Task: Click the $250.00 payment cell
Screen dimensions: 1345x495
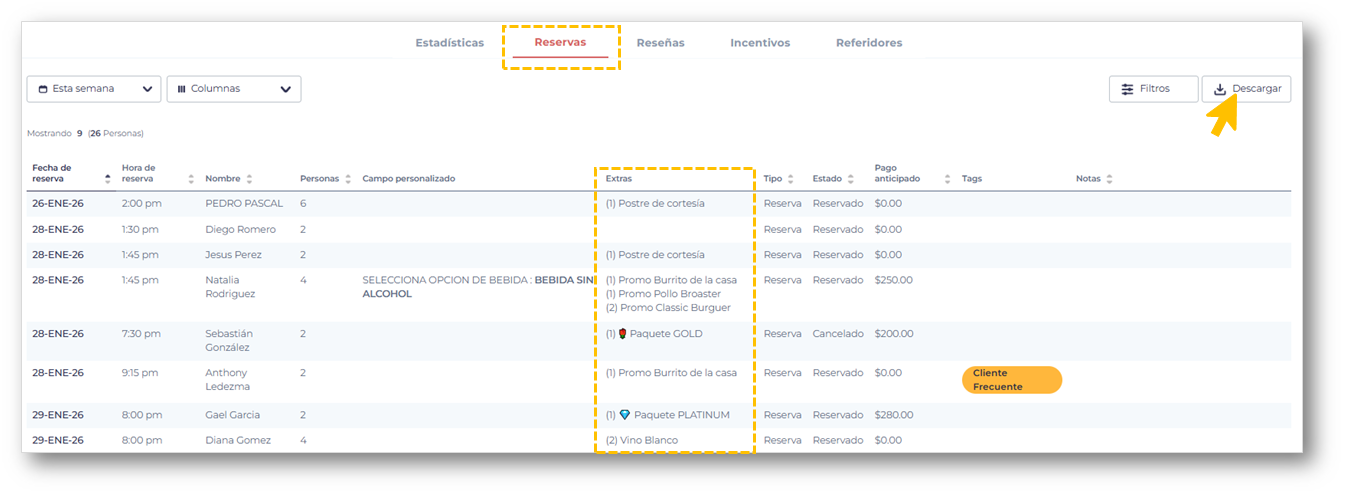Action: [894, 280]
